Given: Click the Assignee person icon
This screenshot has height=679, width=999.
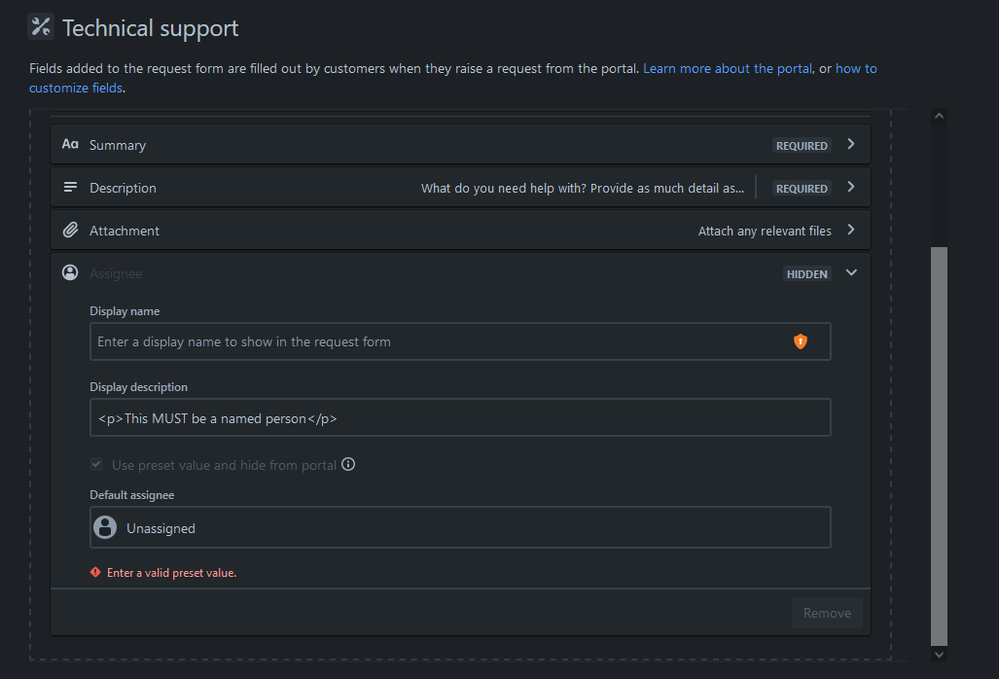Looking at the screenshot, I should pyautogui.click(x=70, y=273).
